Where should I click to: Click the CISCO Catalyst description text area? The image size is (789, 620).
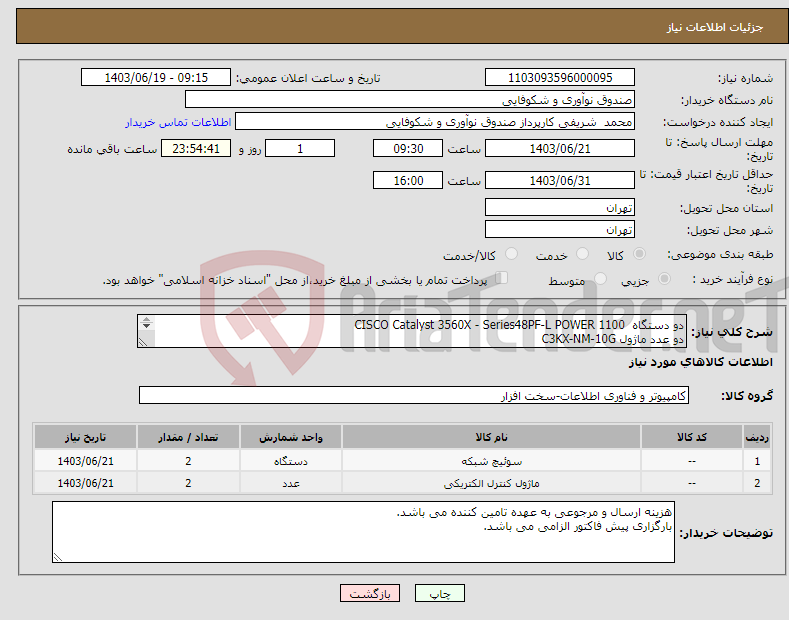point(412,331)
